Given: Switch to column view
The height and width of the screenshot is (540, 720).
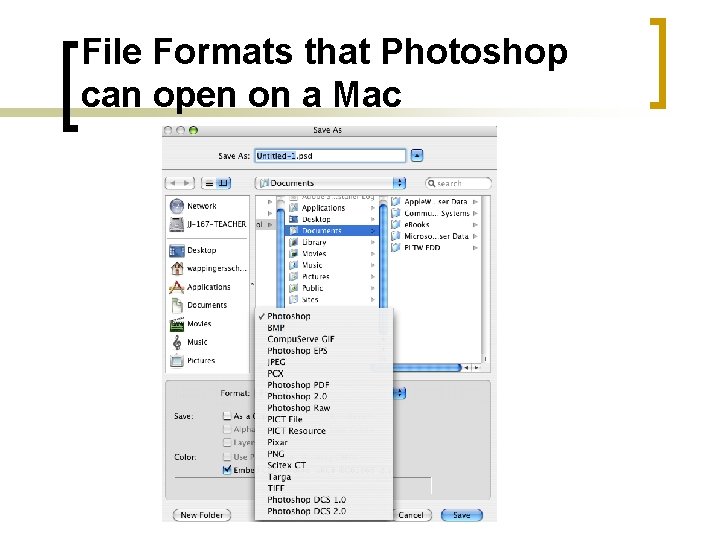Looking at the screenshot, I should point(223,183).
